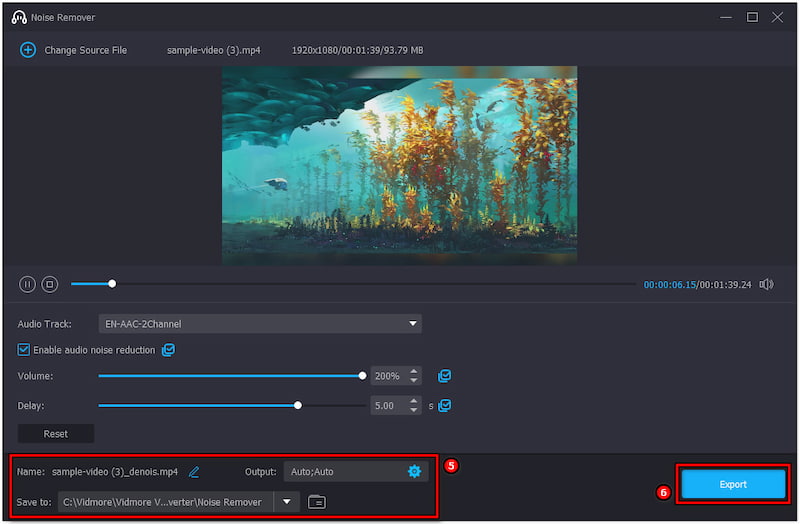The width and height of the screenshot is (800, 524).
Task: Click apply-to-all icon beside noise reduction
Action: (169, 350)
